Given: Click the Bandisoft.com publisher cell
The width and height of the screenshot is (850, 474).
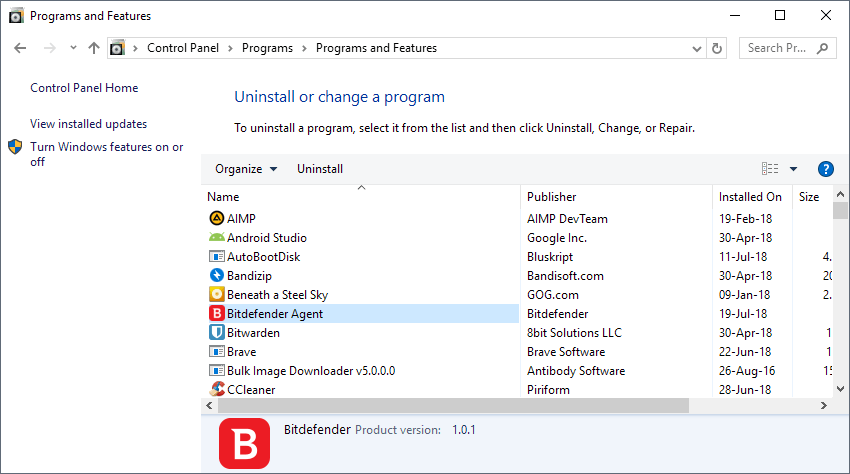Looking at the screenshot, I should click(565, 276).
